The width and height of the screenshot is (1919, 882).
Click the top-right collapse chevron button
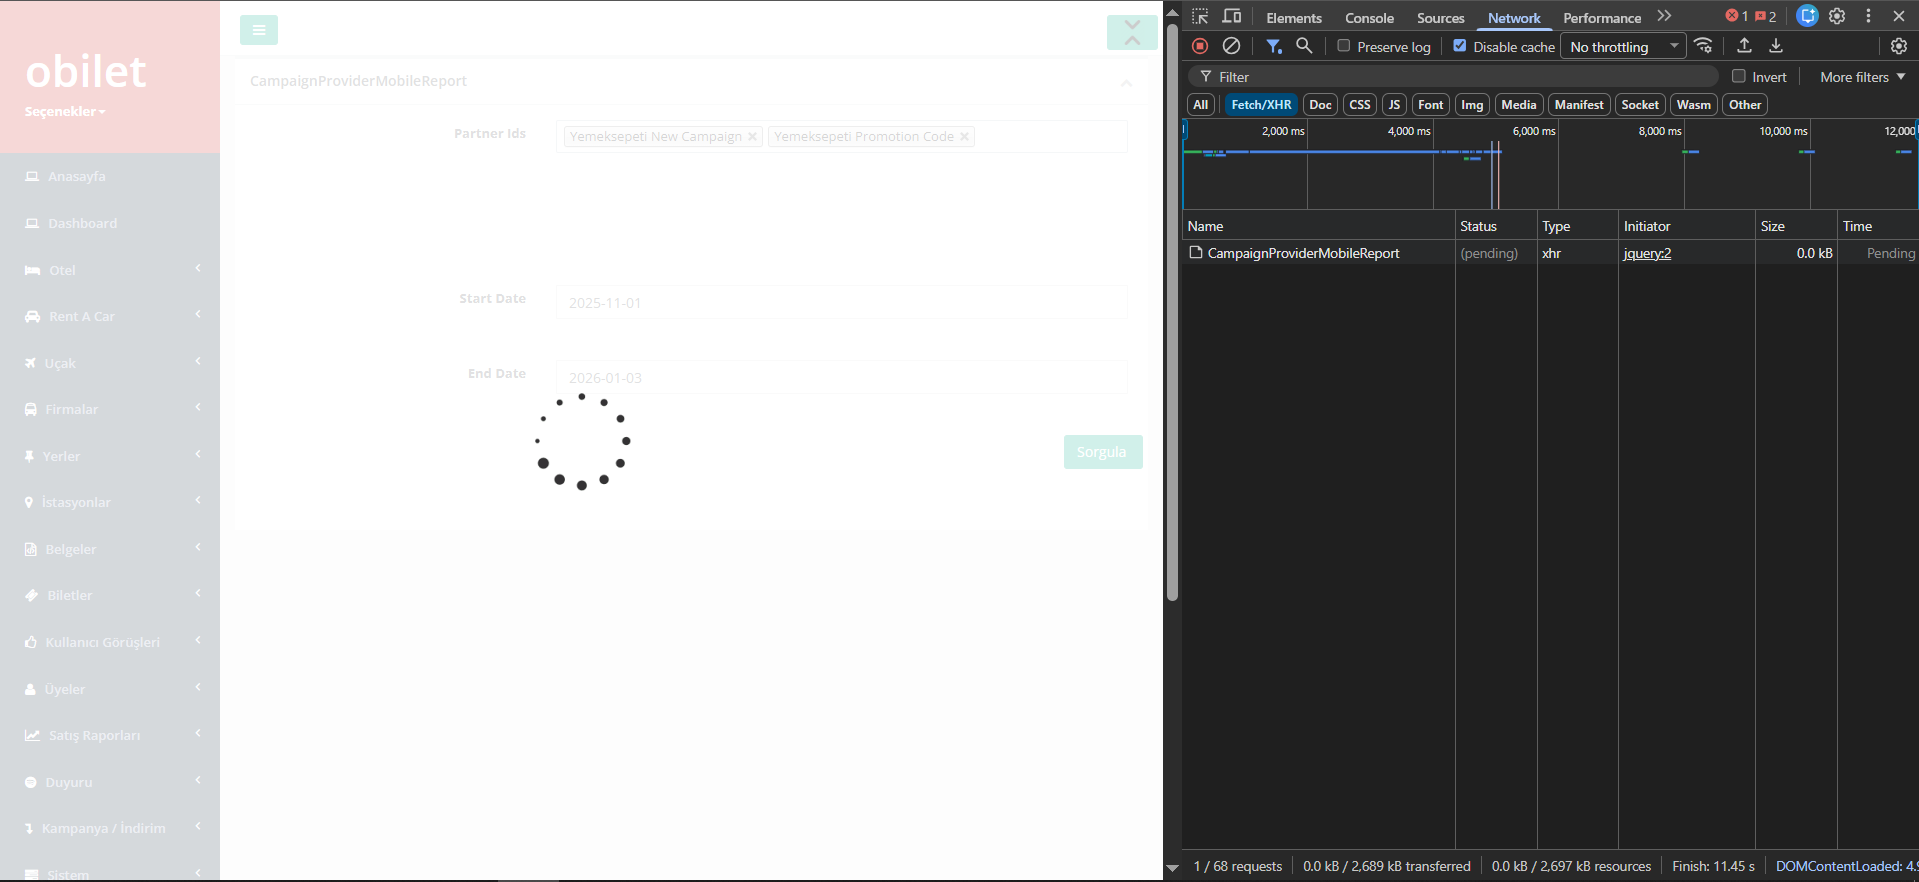click(x=1132, y=32)
